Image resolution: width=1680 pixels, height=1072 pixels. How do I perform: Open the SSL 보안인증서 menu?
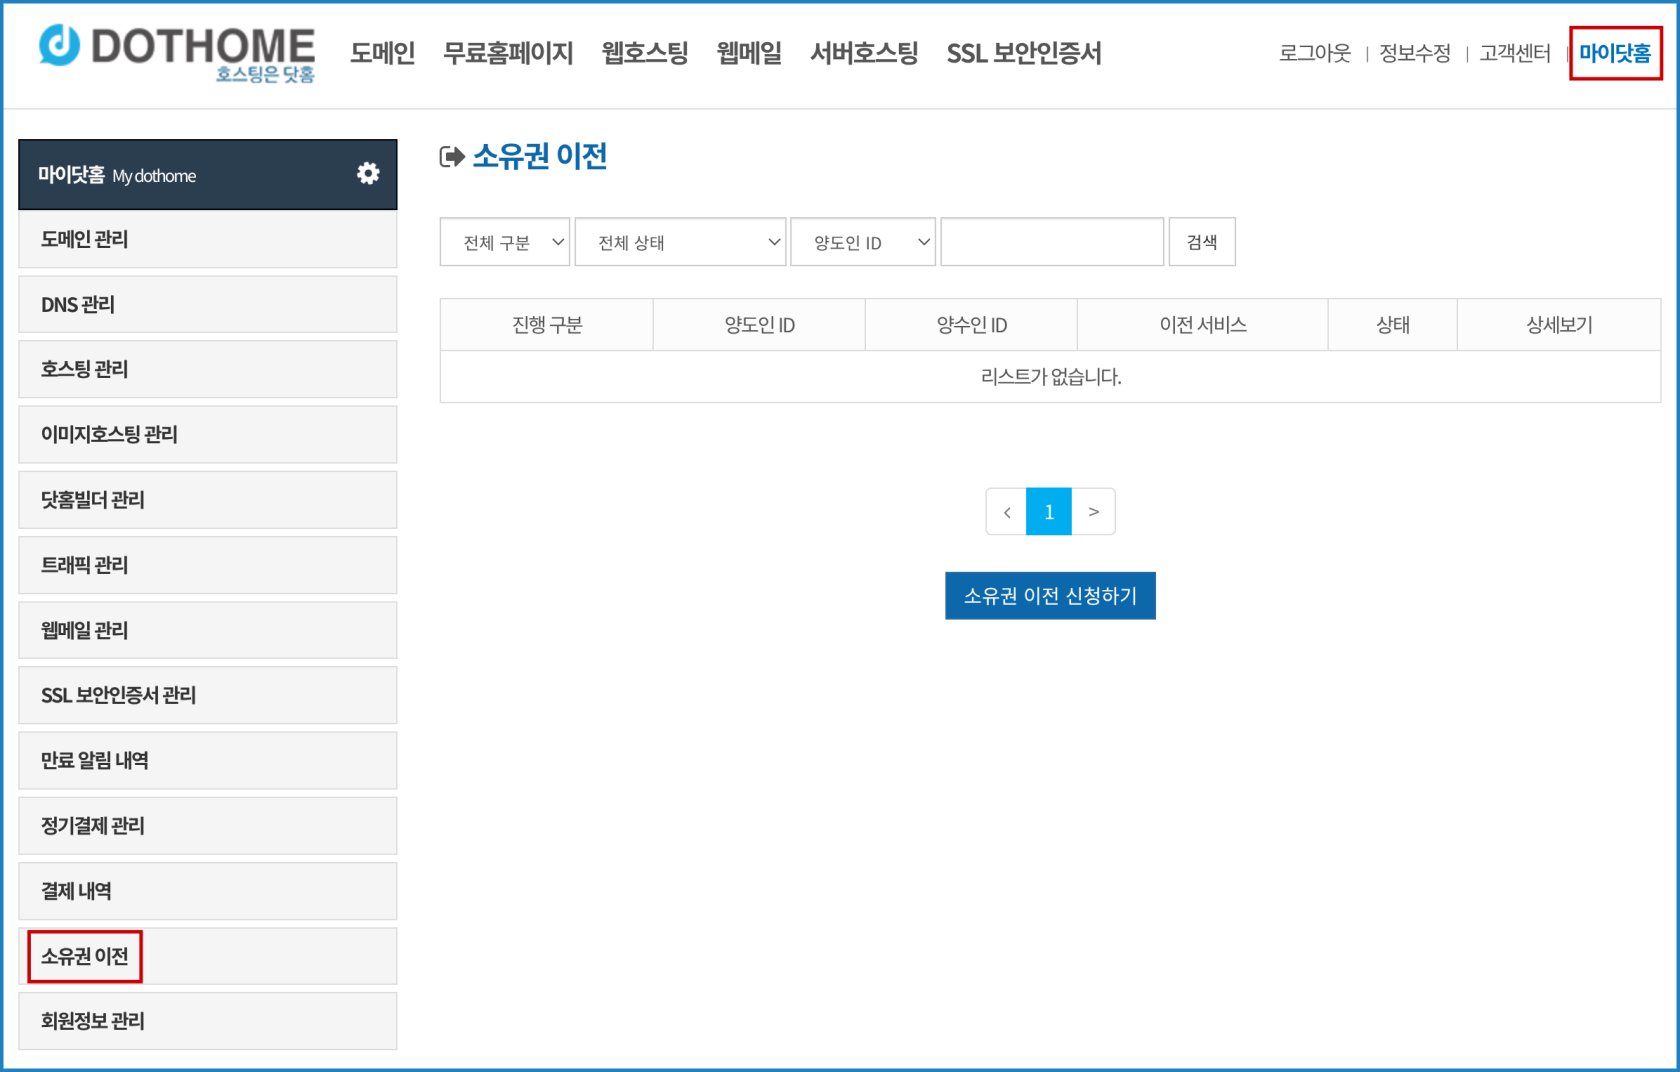1024,53
